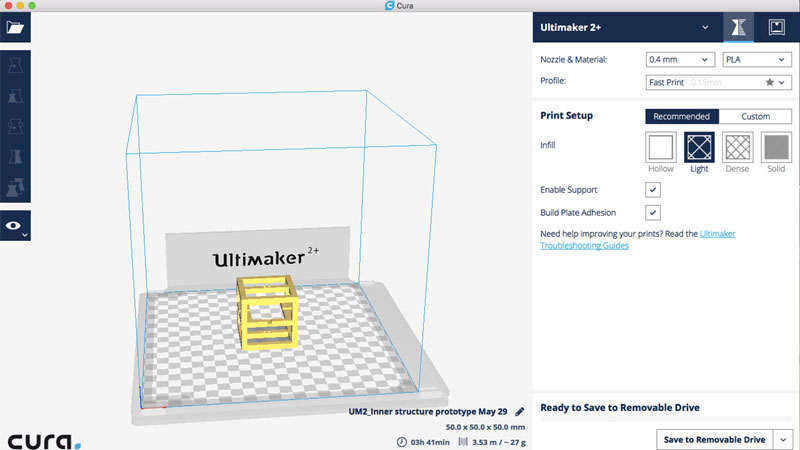Viewport: 800px width, 450px height.
Task: Click the print time clock icon
Action: click(x=402, y=442)
